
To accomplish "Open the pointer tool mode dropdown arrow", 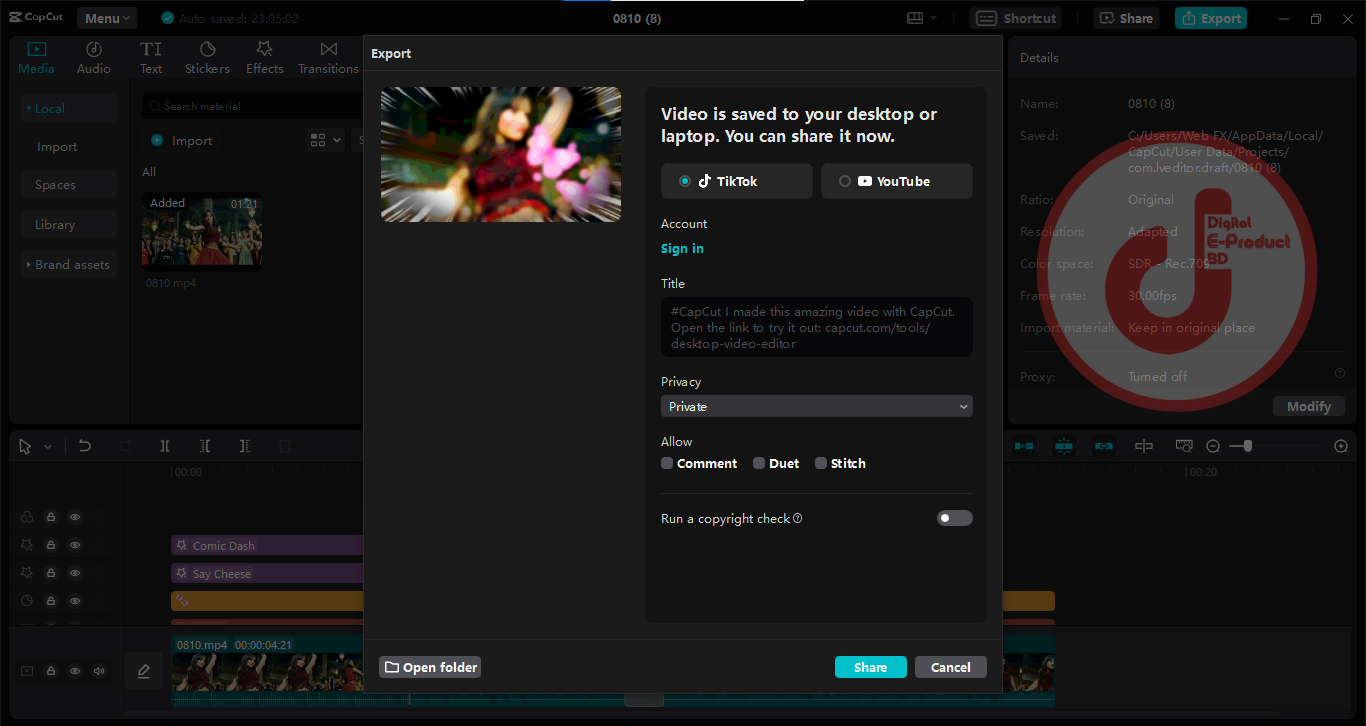I will [x=47, y=447].
